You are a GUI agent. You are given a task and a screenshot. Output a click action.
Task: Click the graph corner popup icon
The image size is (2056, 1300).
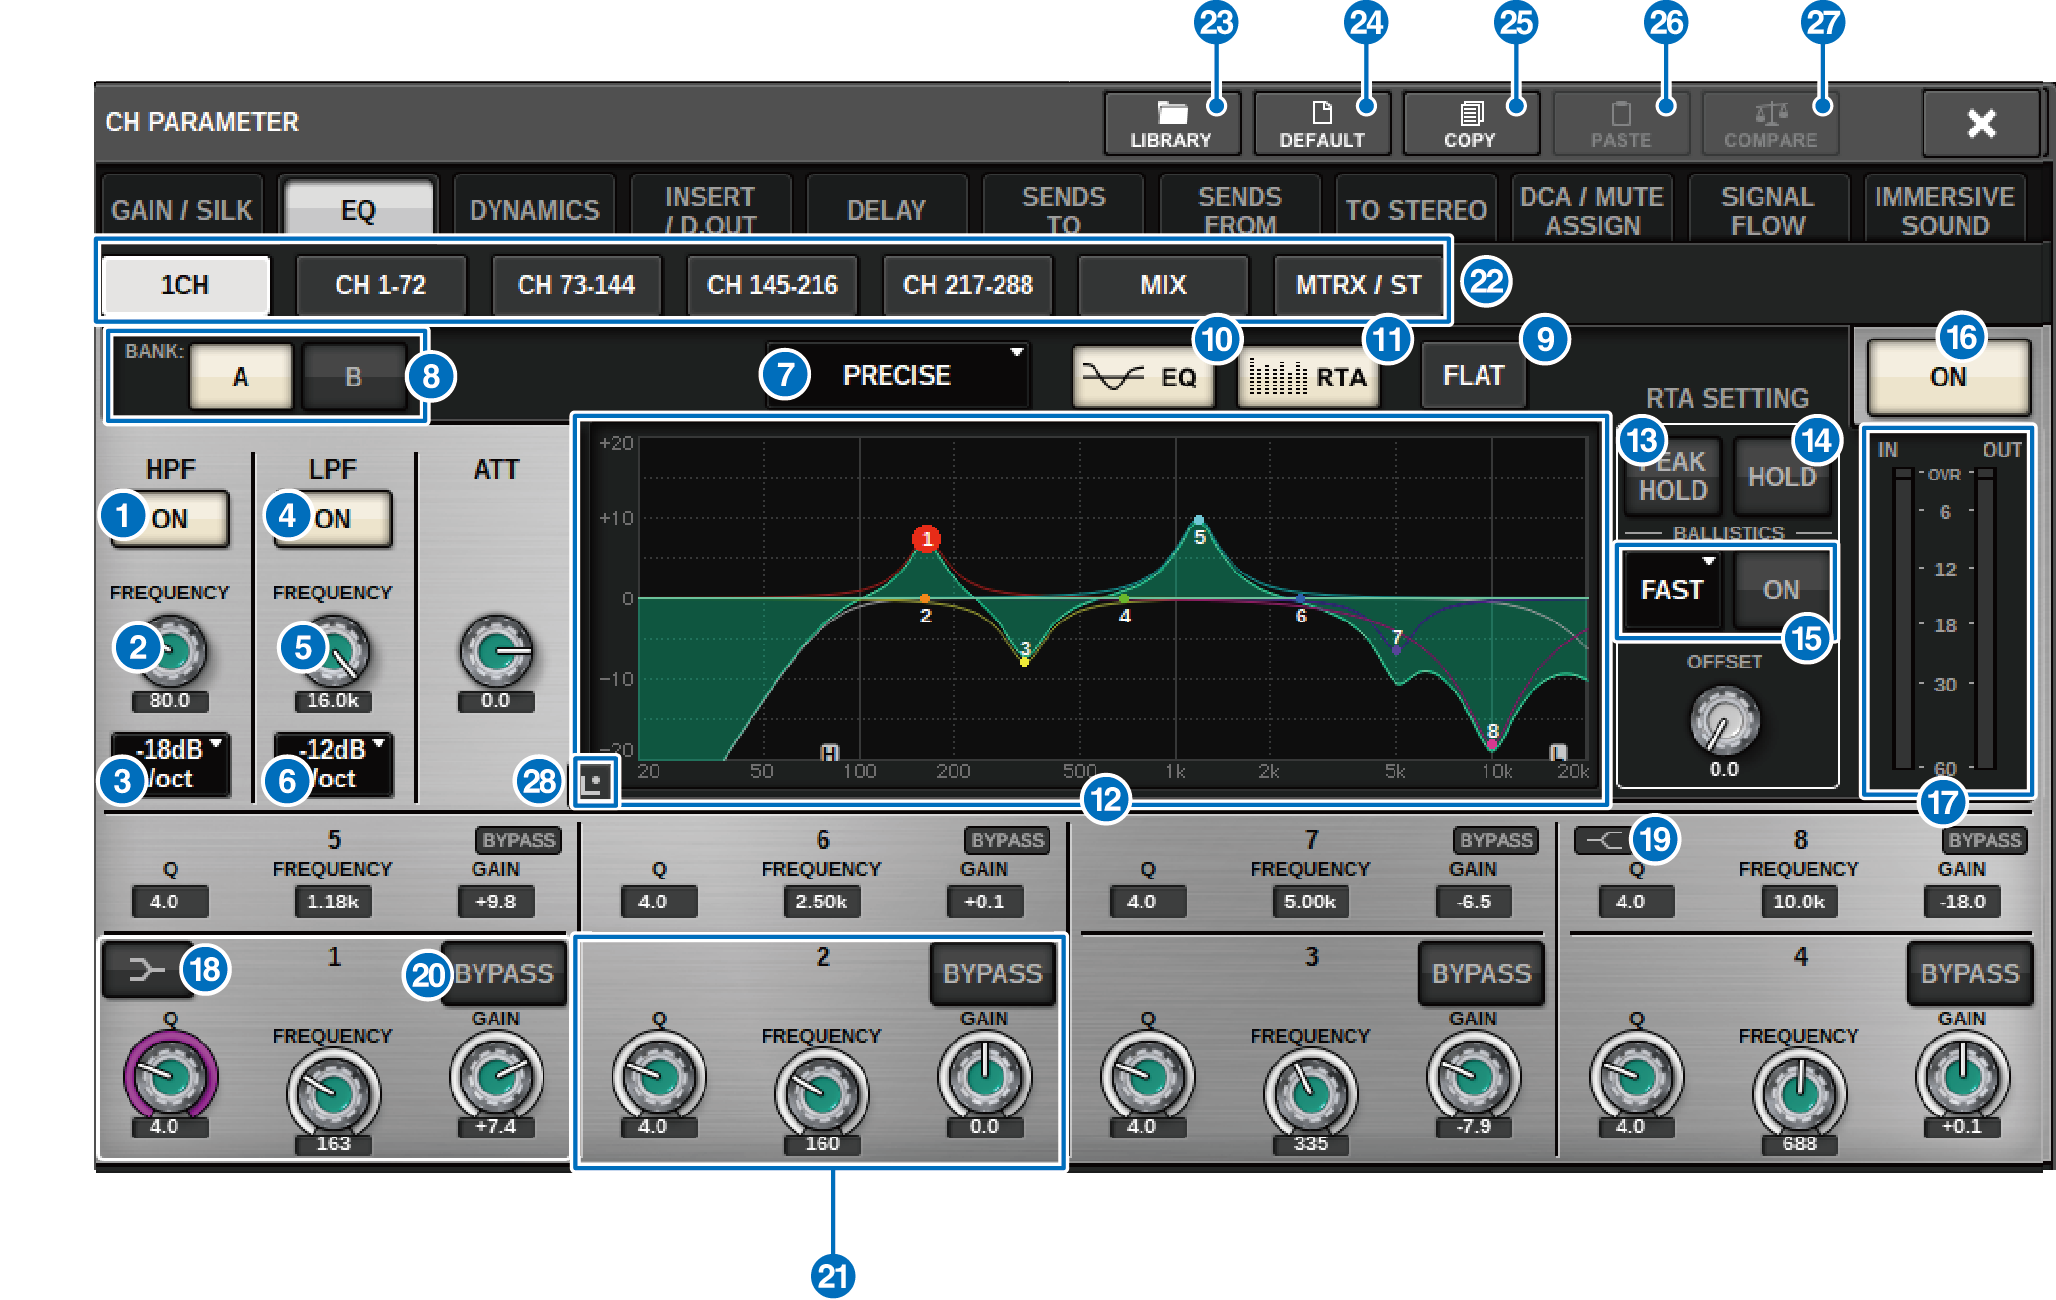[594, 782]
